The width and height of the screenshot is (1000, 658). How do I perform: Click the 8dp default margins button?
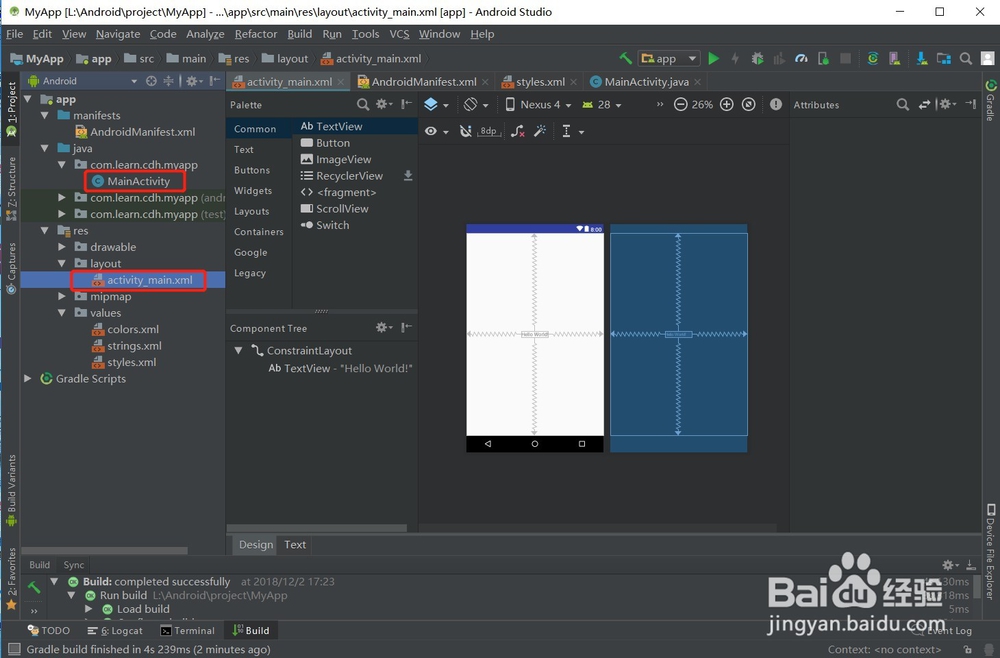click(489, 131)
